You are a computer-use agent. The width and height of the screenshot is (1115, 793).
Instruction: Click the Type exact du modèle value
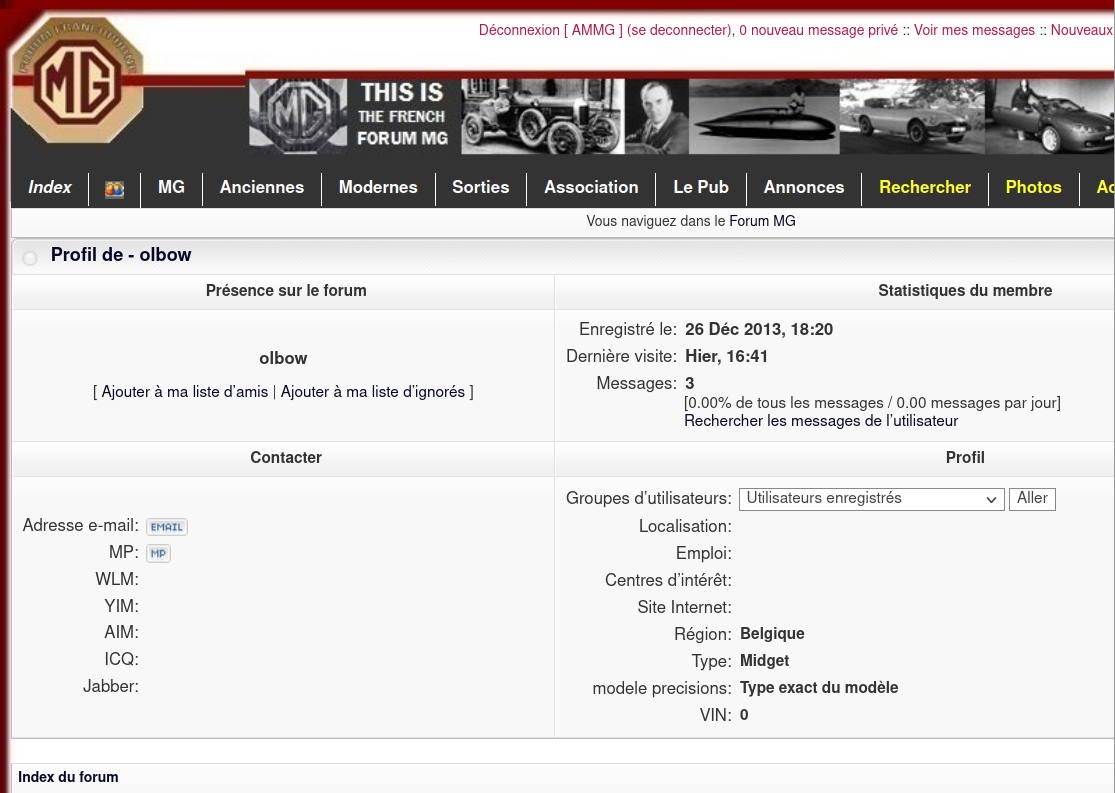pyautogui.click(x=819, y=688)
